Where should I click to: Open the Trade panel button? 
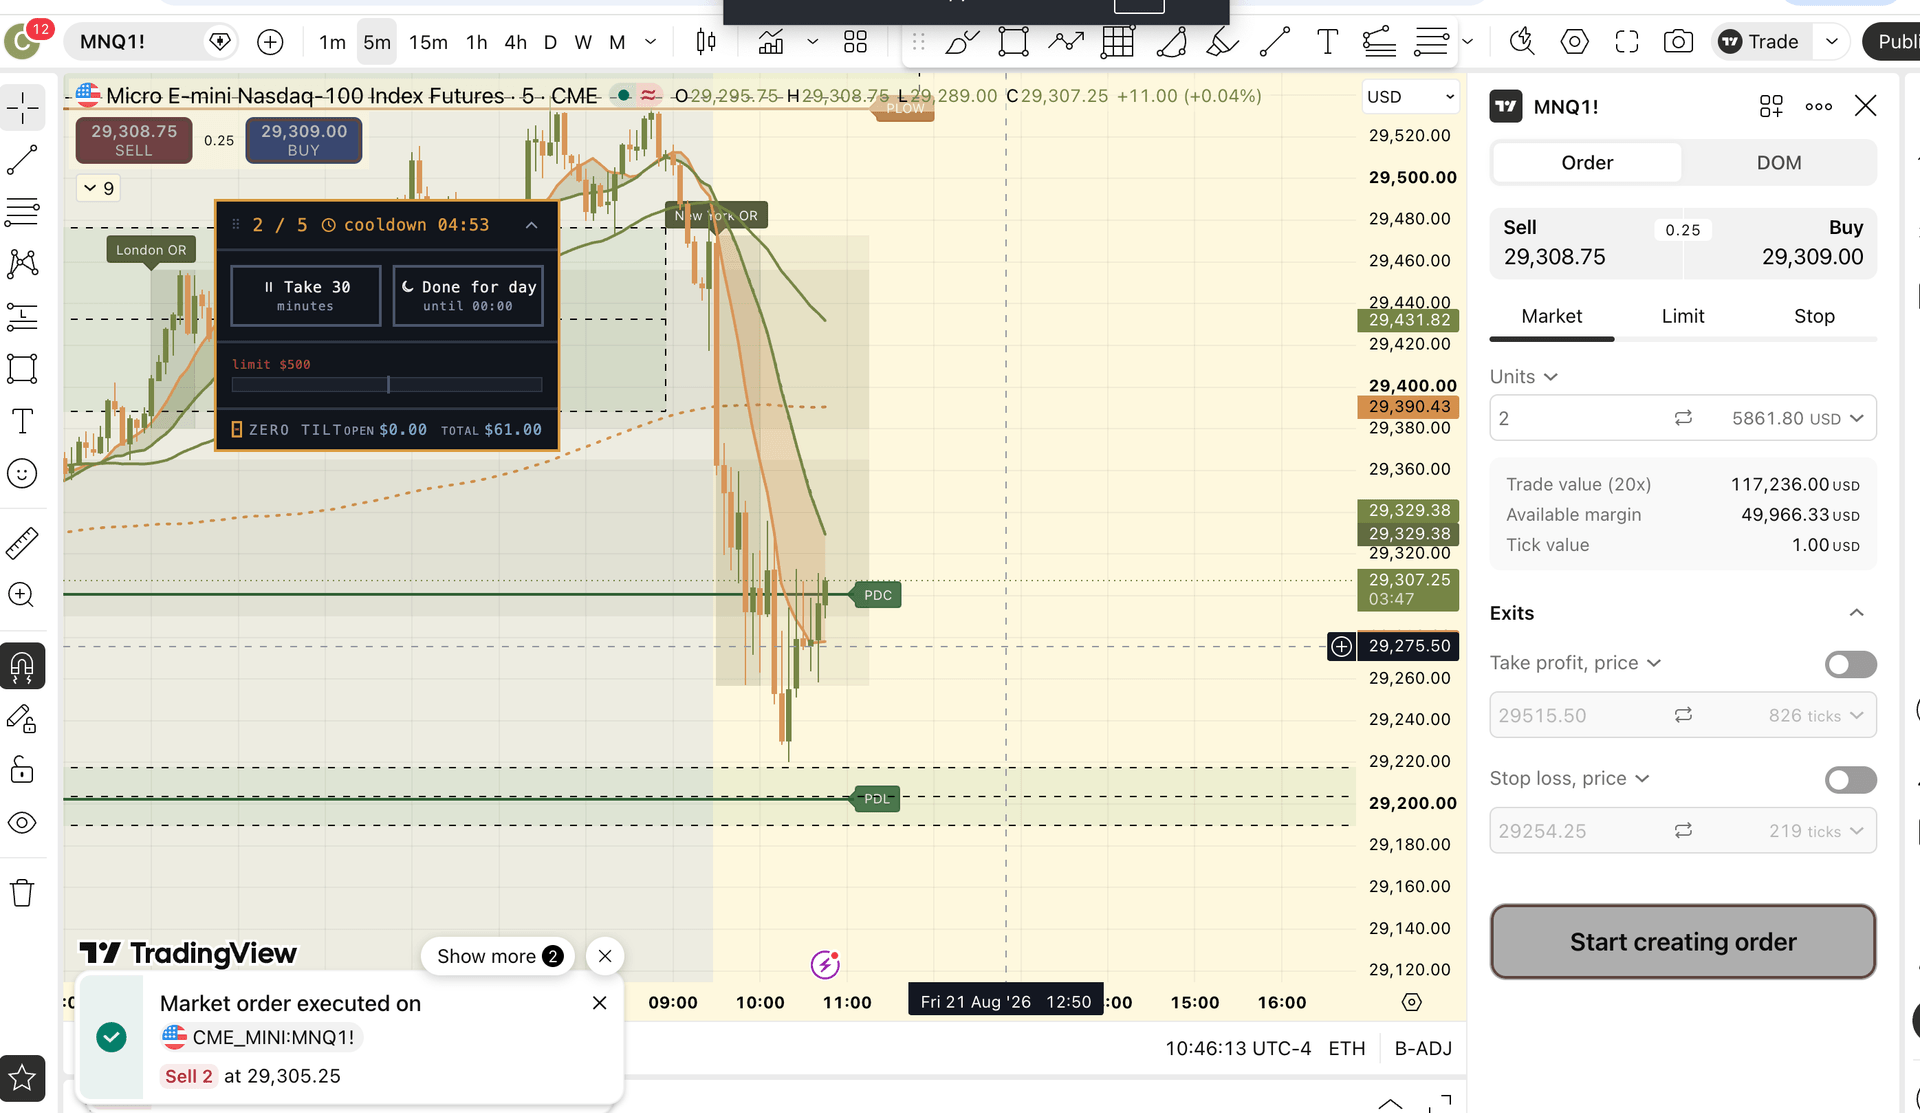coord(1759,42)
